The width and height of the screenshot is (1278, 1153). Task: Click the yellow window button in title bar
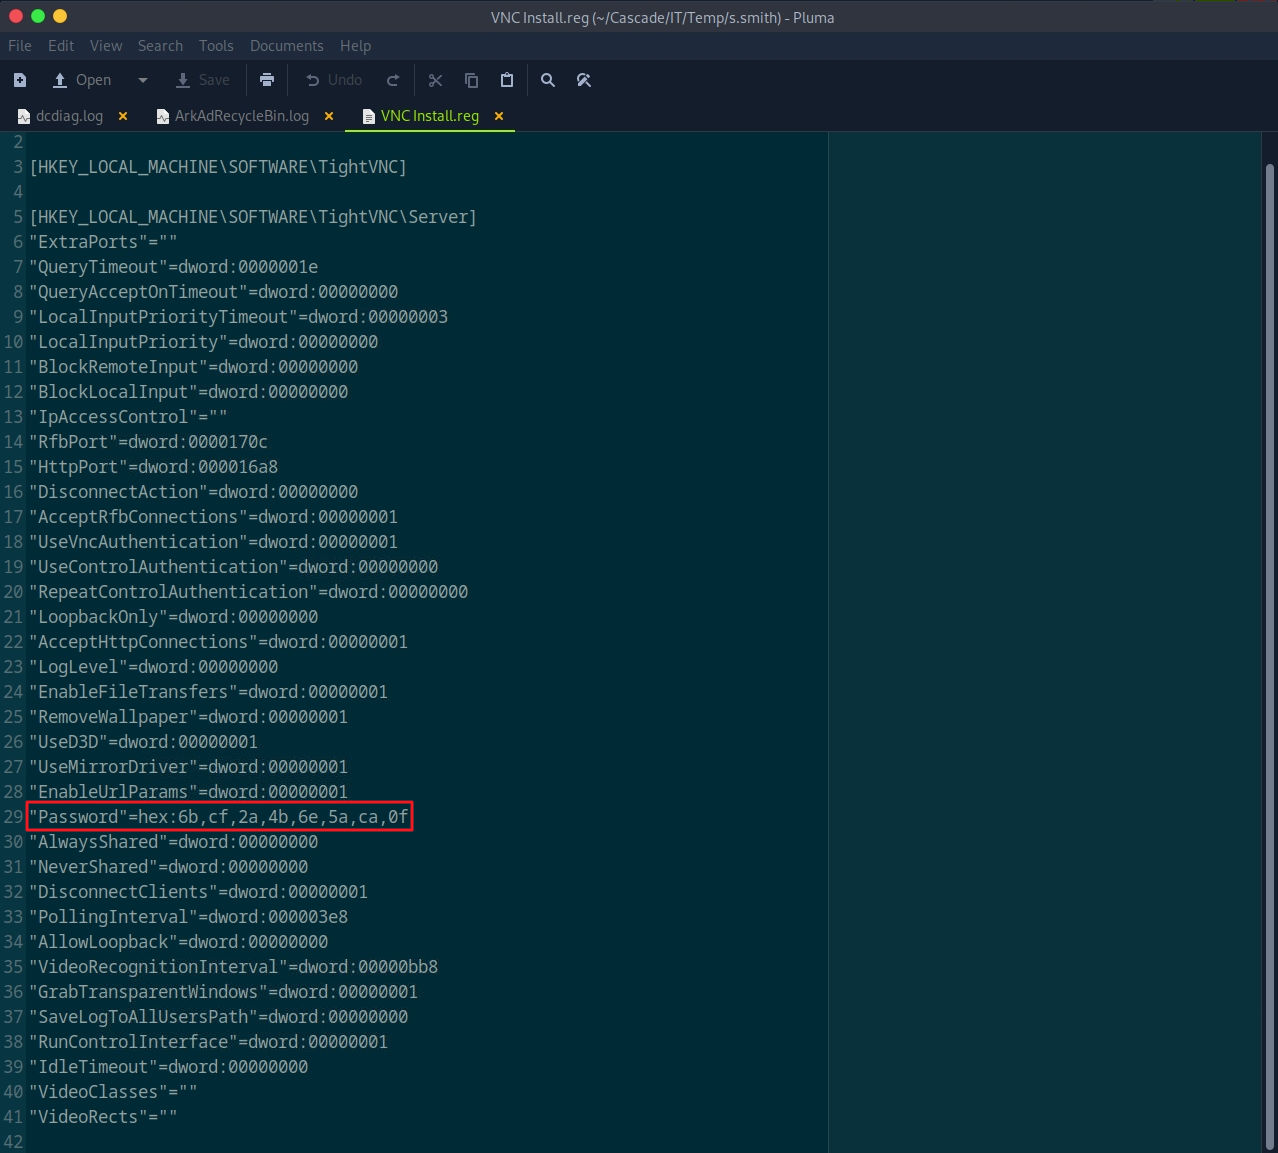[60, 16]
